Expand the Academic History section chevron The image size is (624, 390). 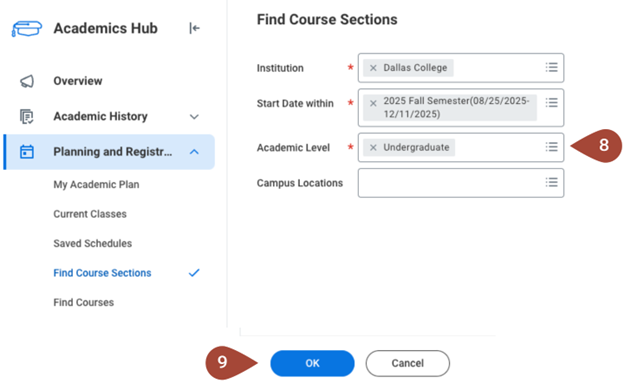[194, 117]
